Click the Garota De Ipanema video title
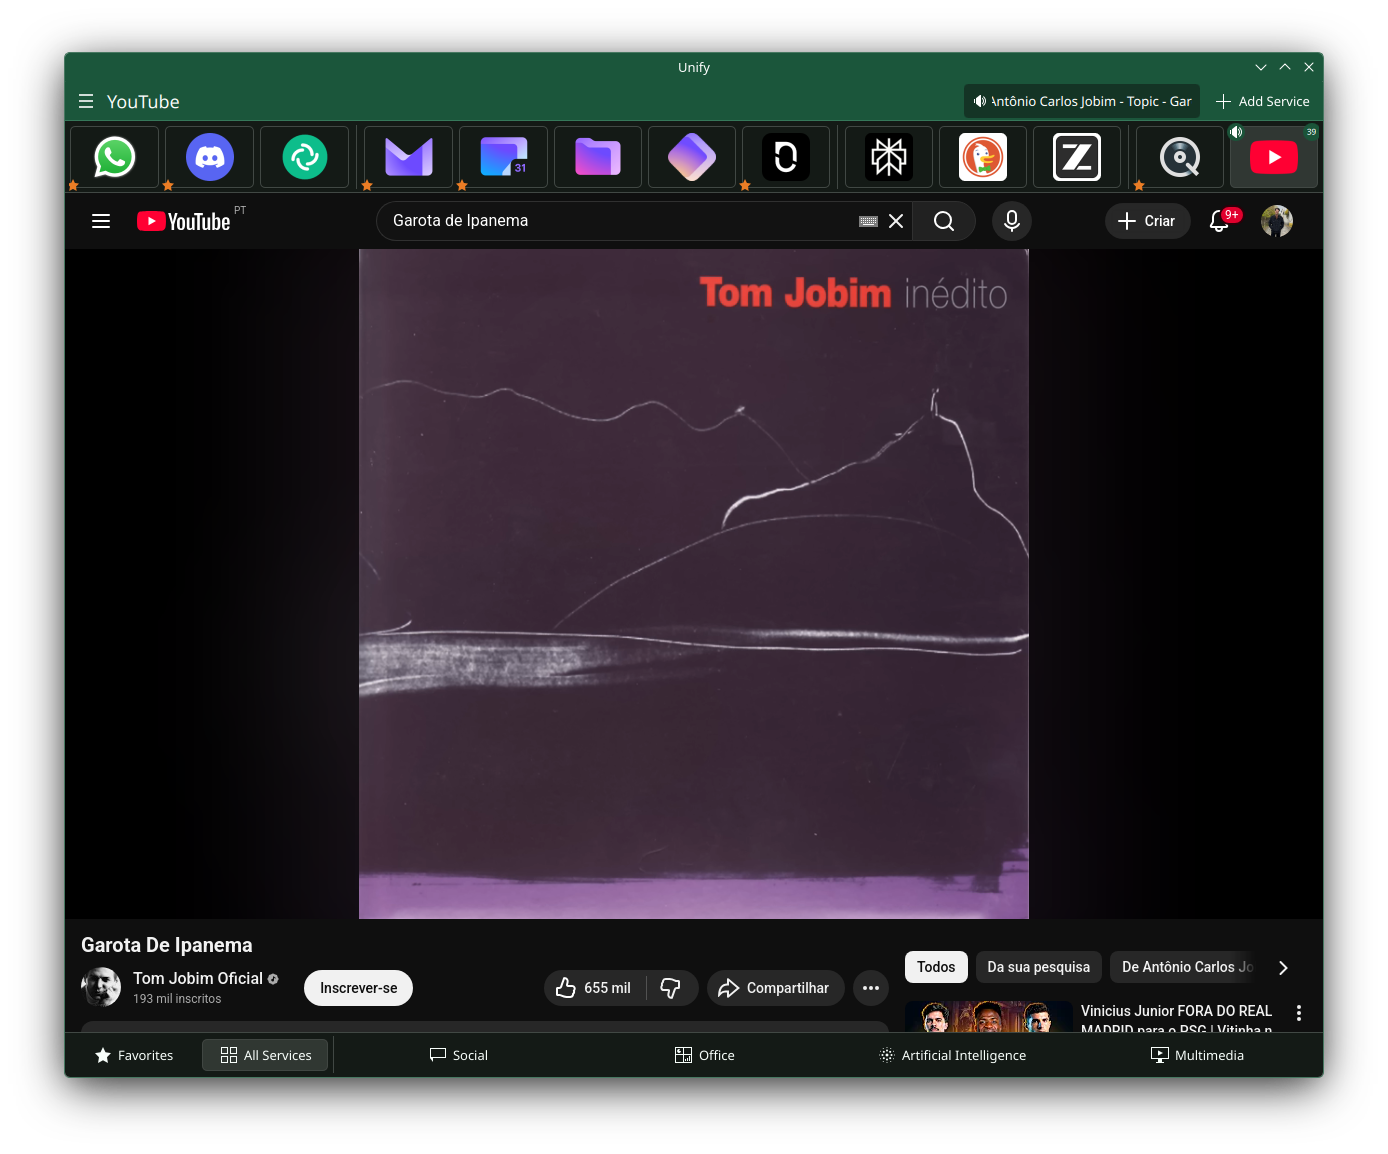Image resolution: width=1388 pixels, height=1154 pixels. 167,945
